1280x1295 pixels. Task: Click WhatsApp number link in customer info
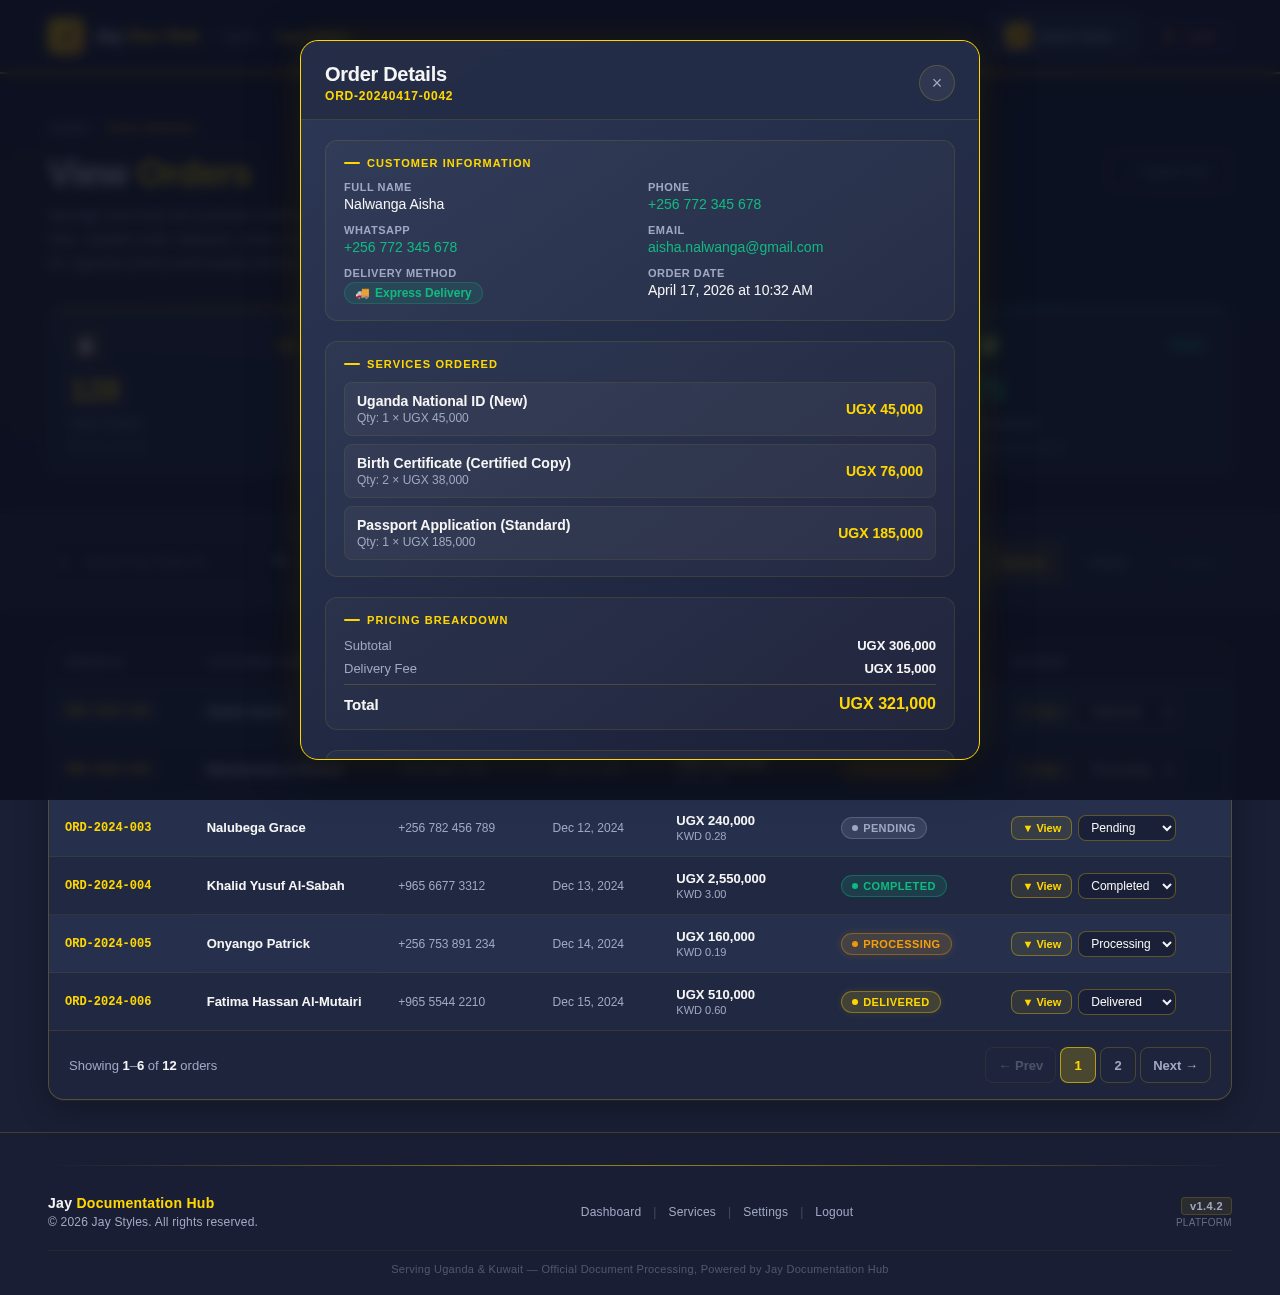coord(400,247)
